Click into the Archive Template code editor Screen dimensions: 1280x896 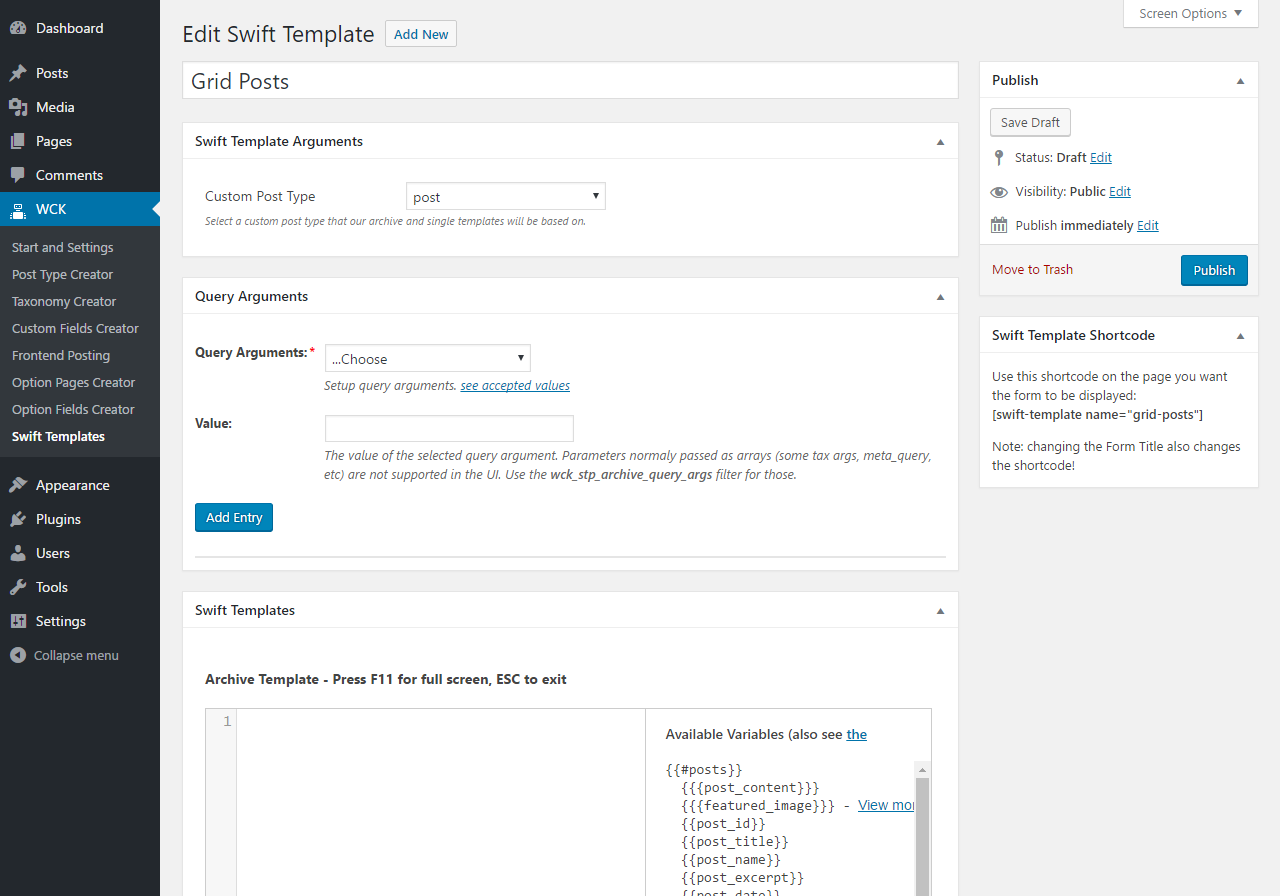441,802
